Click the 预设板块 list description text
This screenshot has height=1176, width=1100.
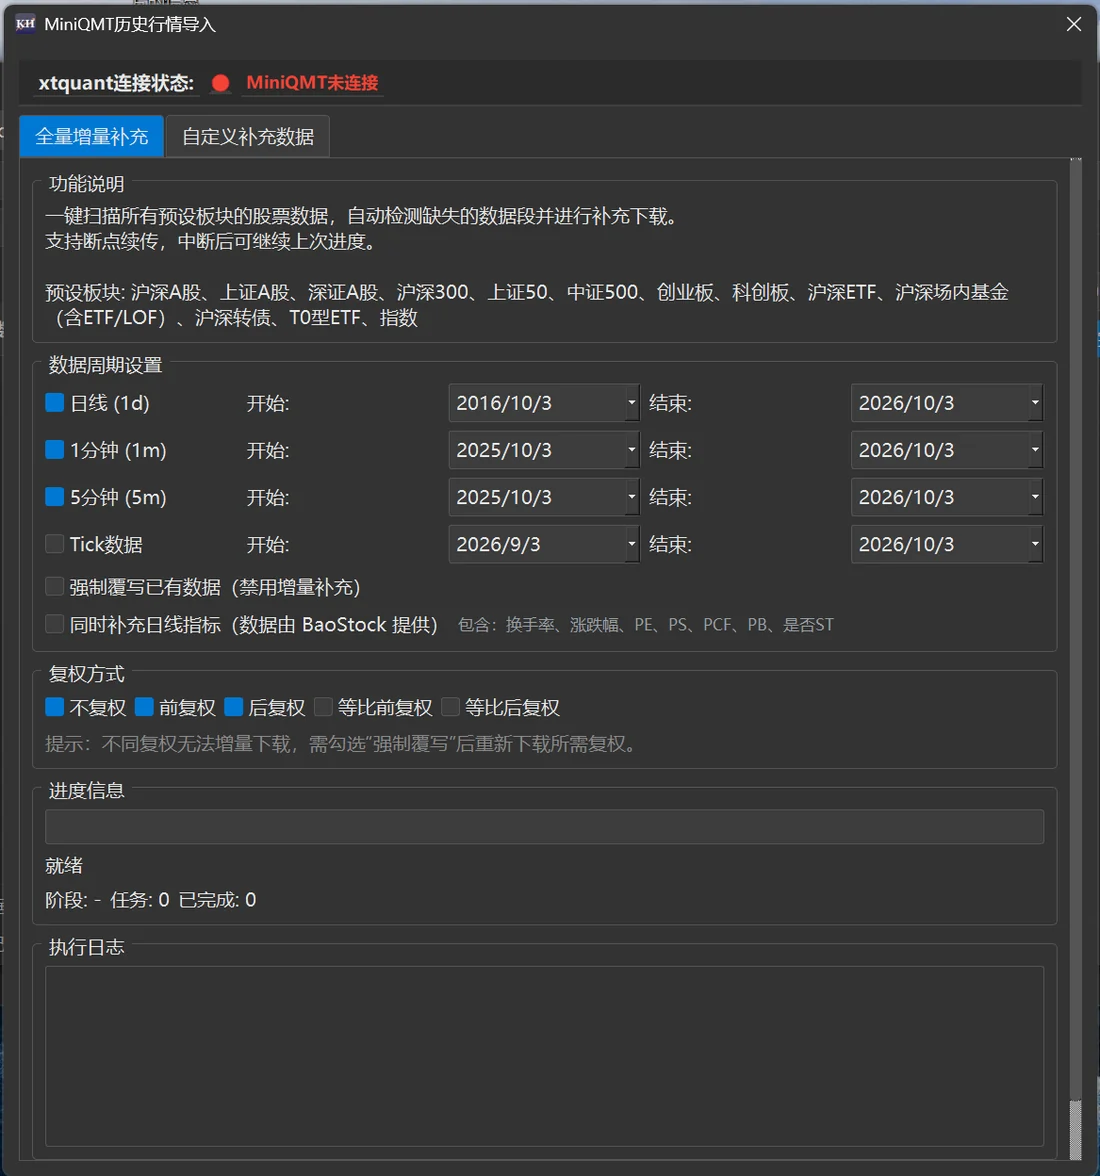click(527, 304)
